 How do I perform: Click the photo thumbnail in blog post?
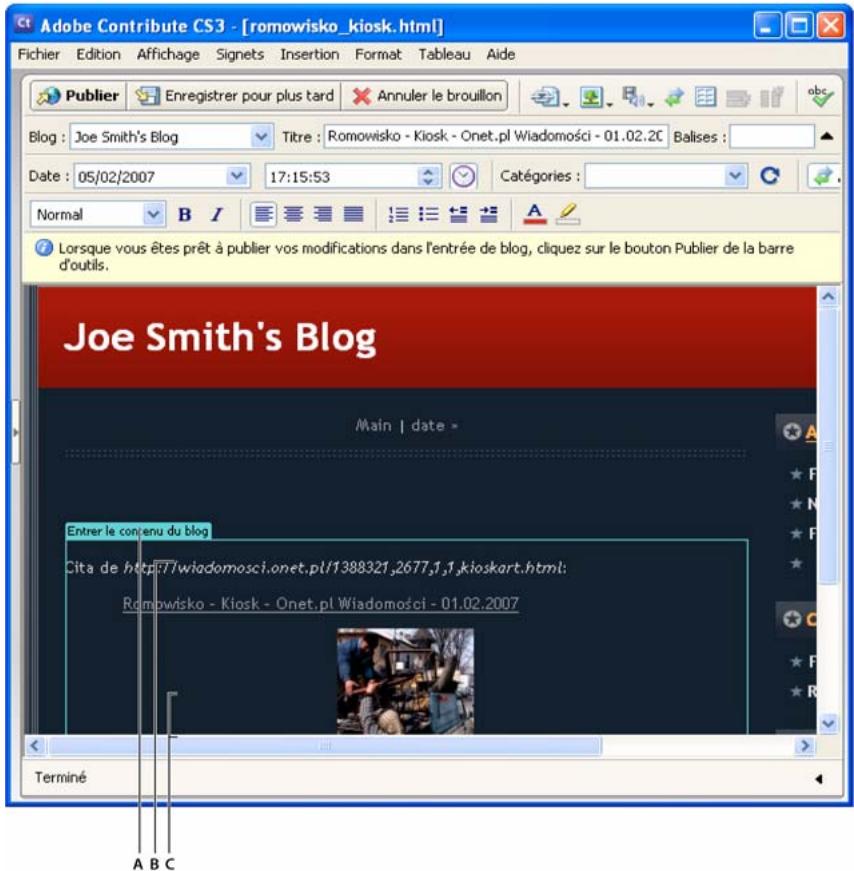tap(406, 681)
